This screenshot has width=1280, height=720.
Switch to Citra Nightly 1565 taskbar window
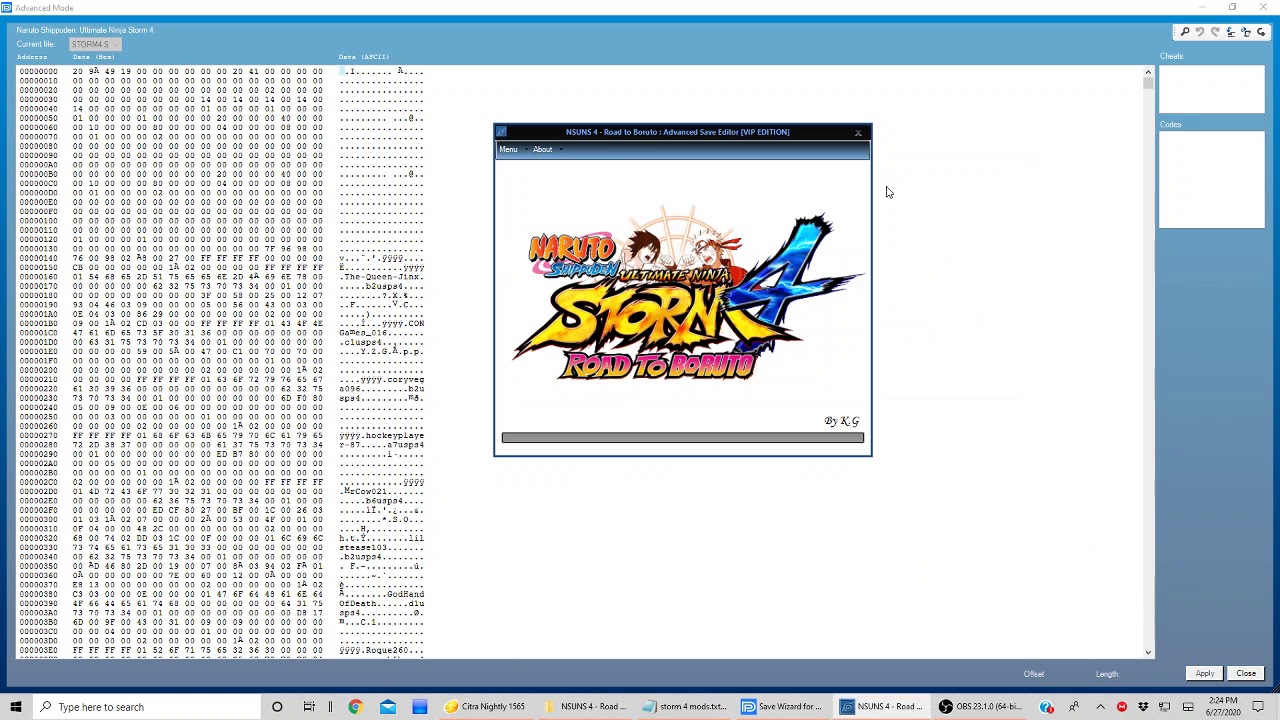tap(486, 707)
